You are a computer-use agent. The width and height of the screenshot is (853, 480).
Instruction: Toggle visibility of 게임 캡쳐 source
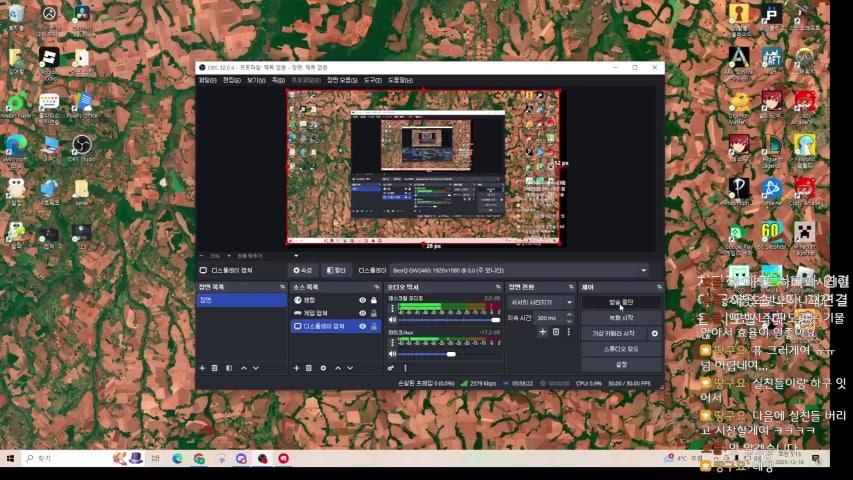point(362,313)
